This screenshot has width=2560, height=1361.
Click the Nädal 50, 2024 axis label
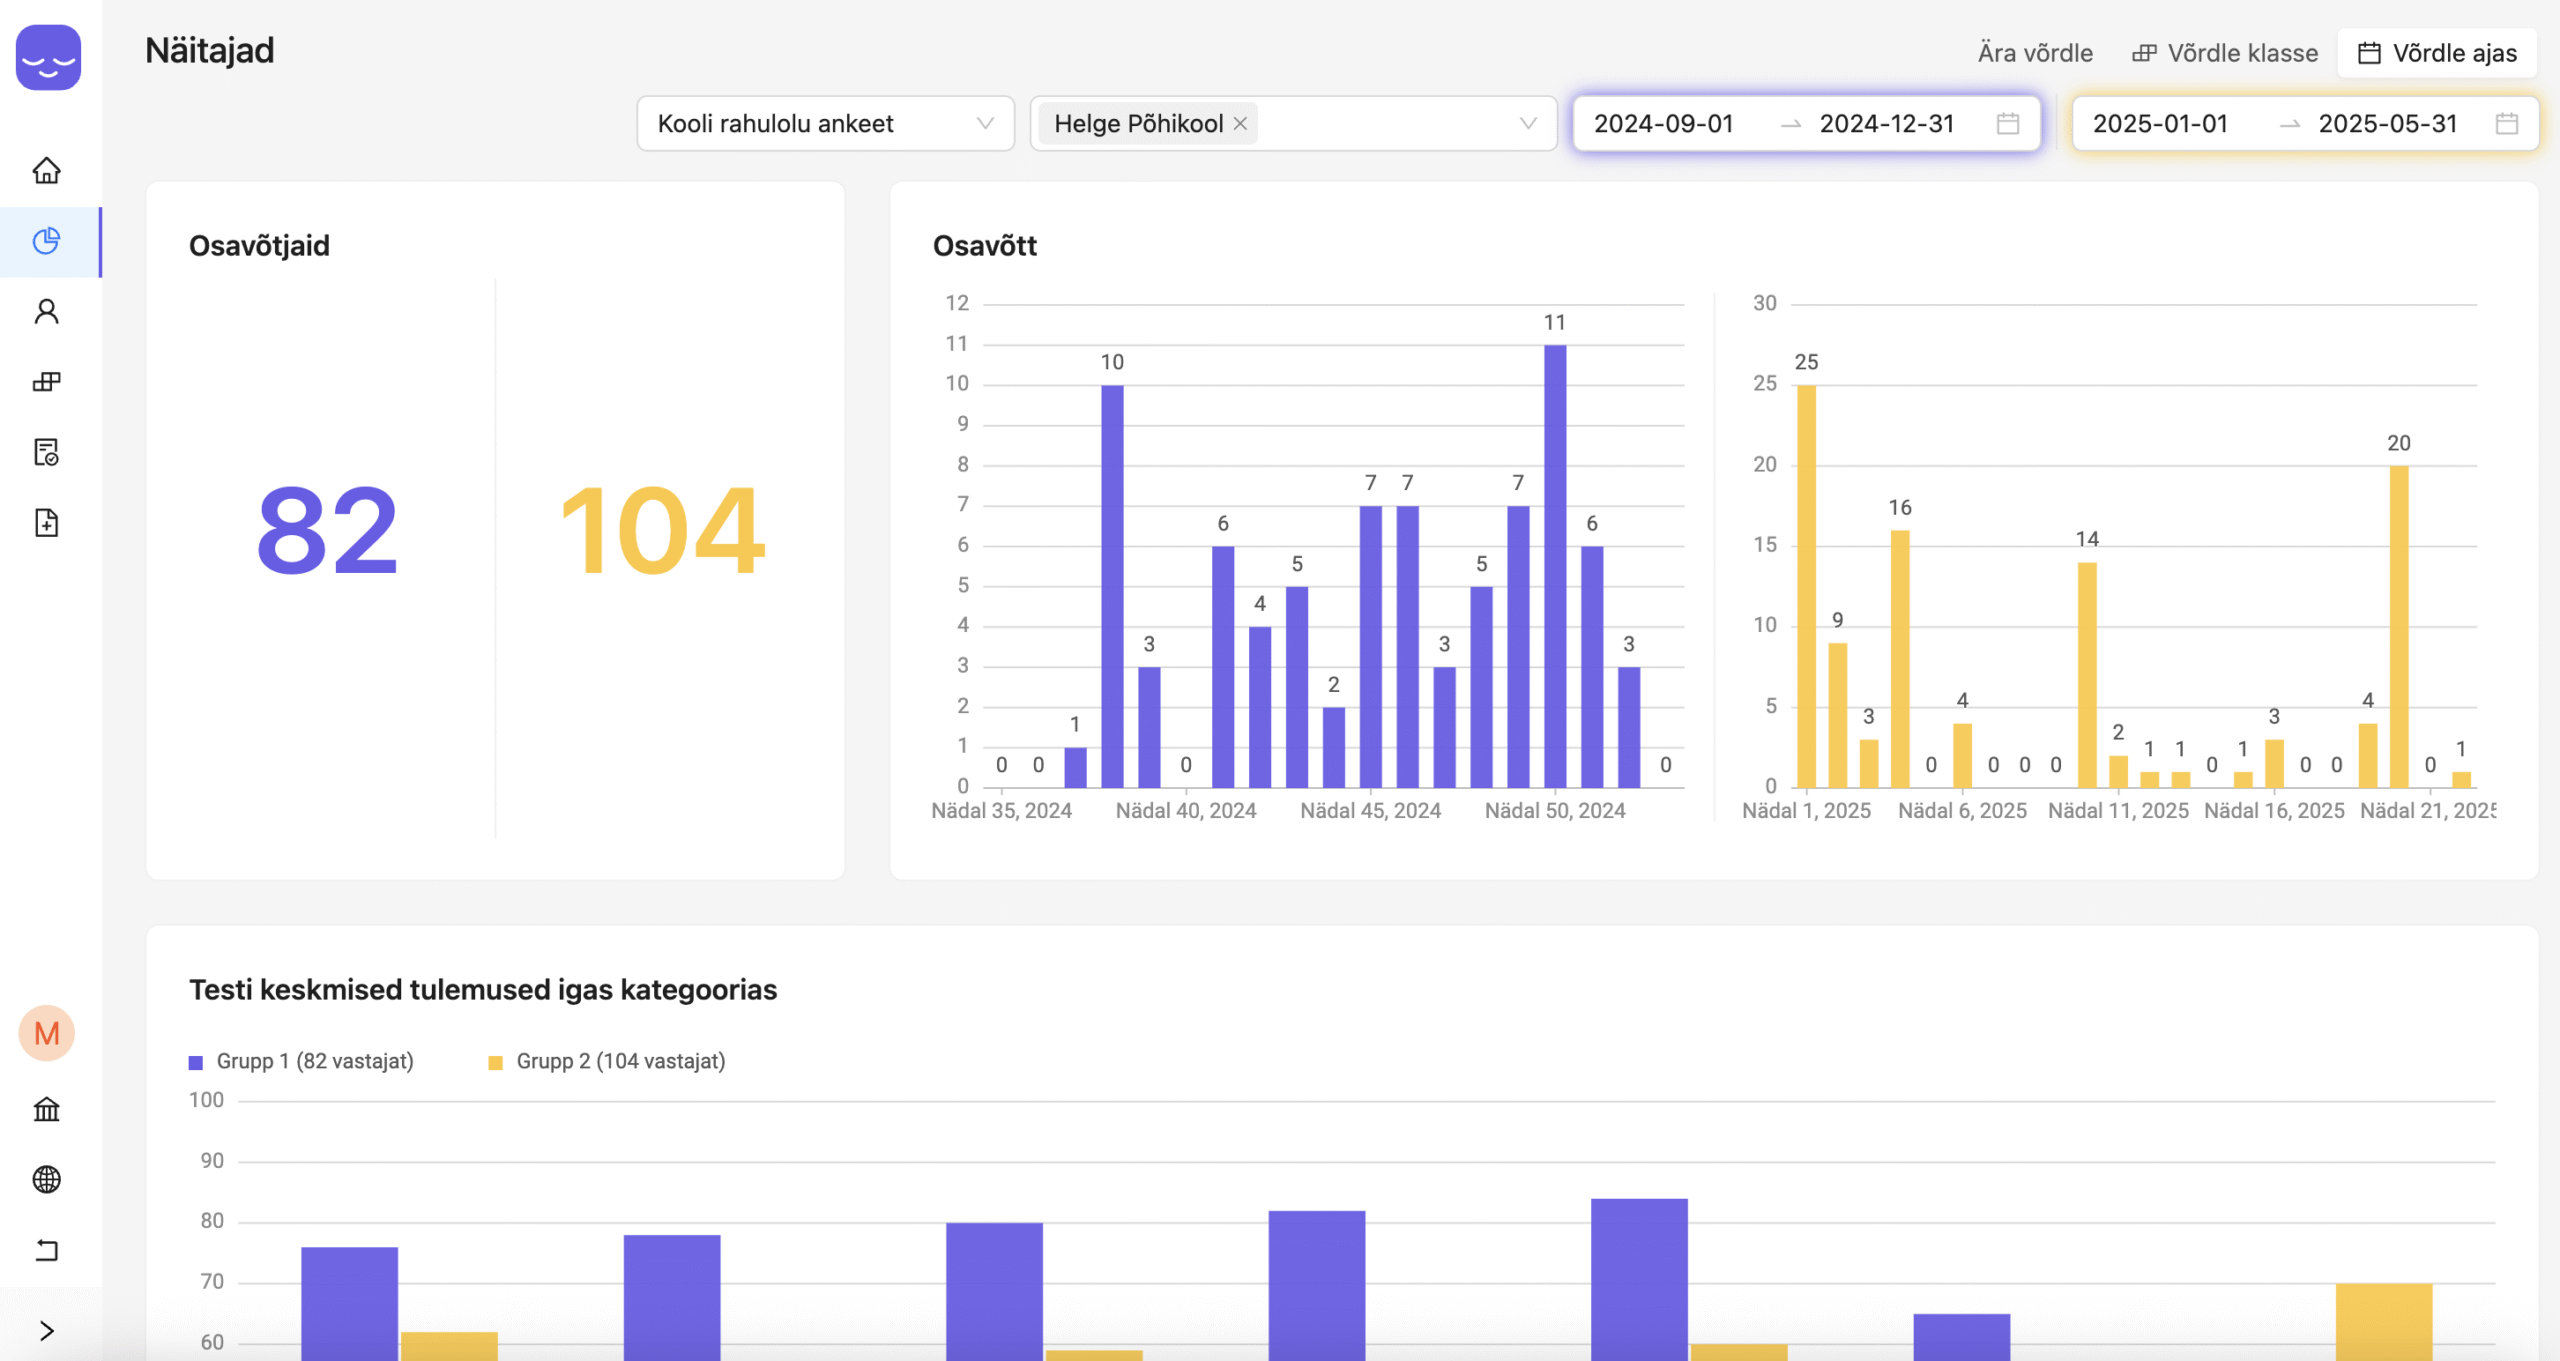(x=1555, y=811)
